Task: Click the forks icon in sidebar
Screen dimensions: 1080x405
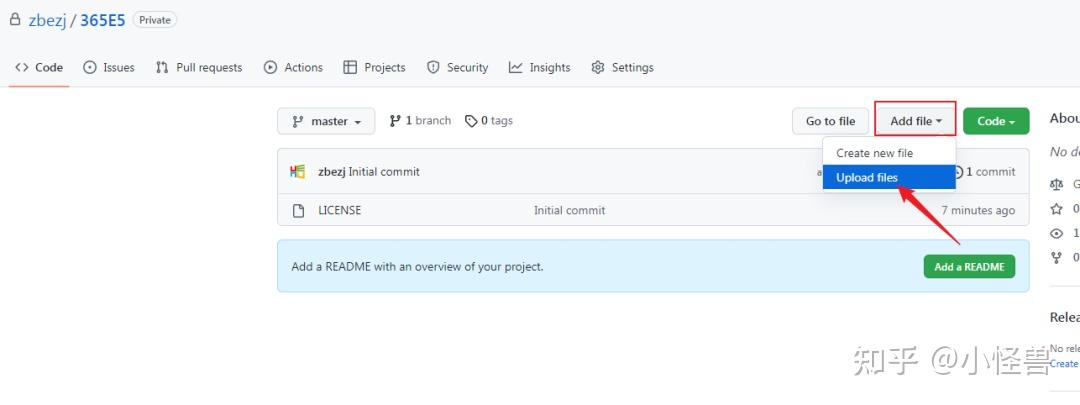Action: (1057, 257)
